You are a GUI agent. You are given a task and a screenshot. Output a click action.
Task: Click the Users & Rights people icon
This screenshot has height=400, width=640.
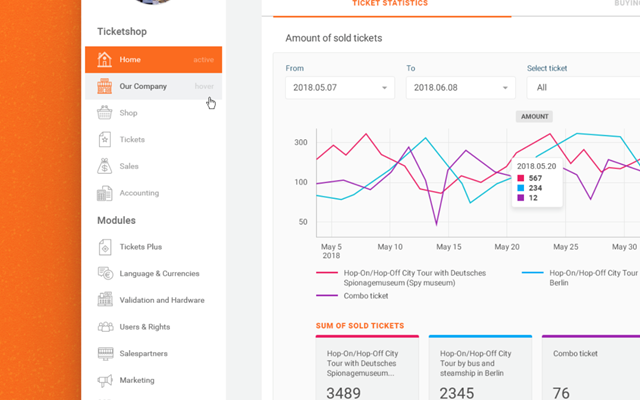tap(105, 327)
